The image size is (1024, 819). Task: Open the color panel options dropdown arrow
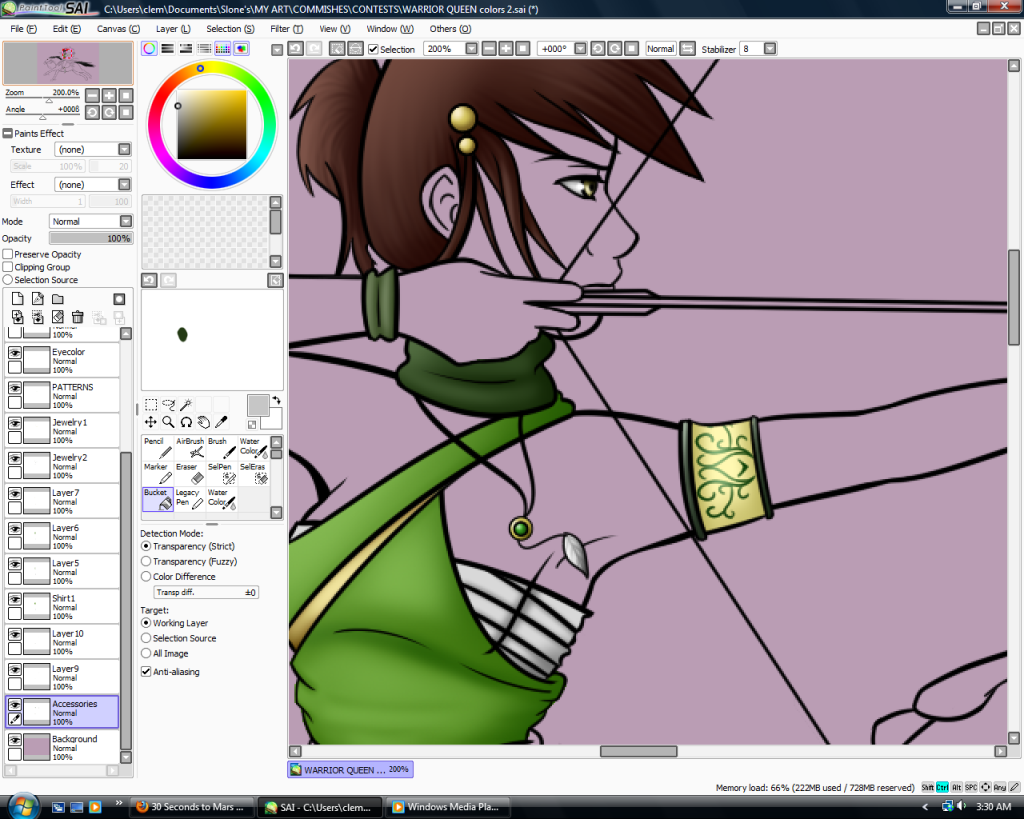point(277,50)
